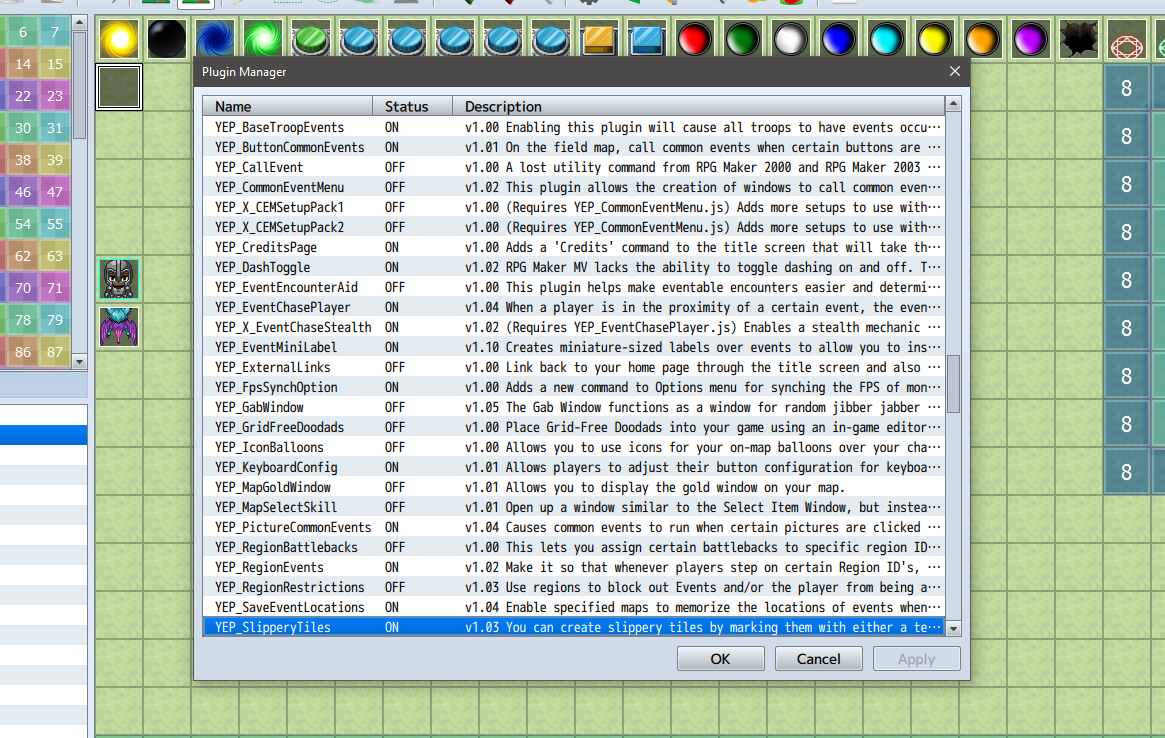The width and height of the screenshot is (1165, 738).
Task: Select YEP_ExternalLinks plugin row
Action: (x=574, y=367)
